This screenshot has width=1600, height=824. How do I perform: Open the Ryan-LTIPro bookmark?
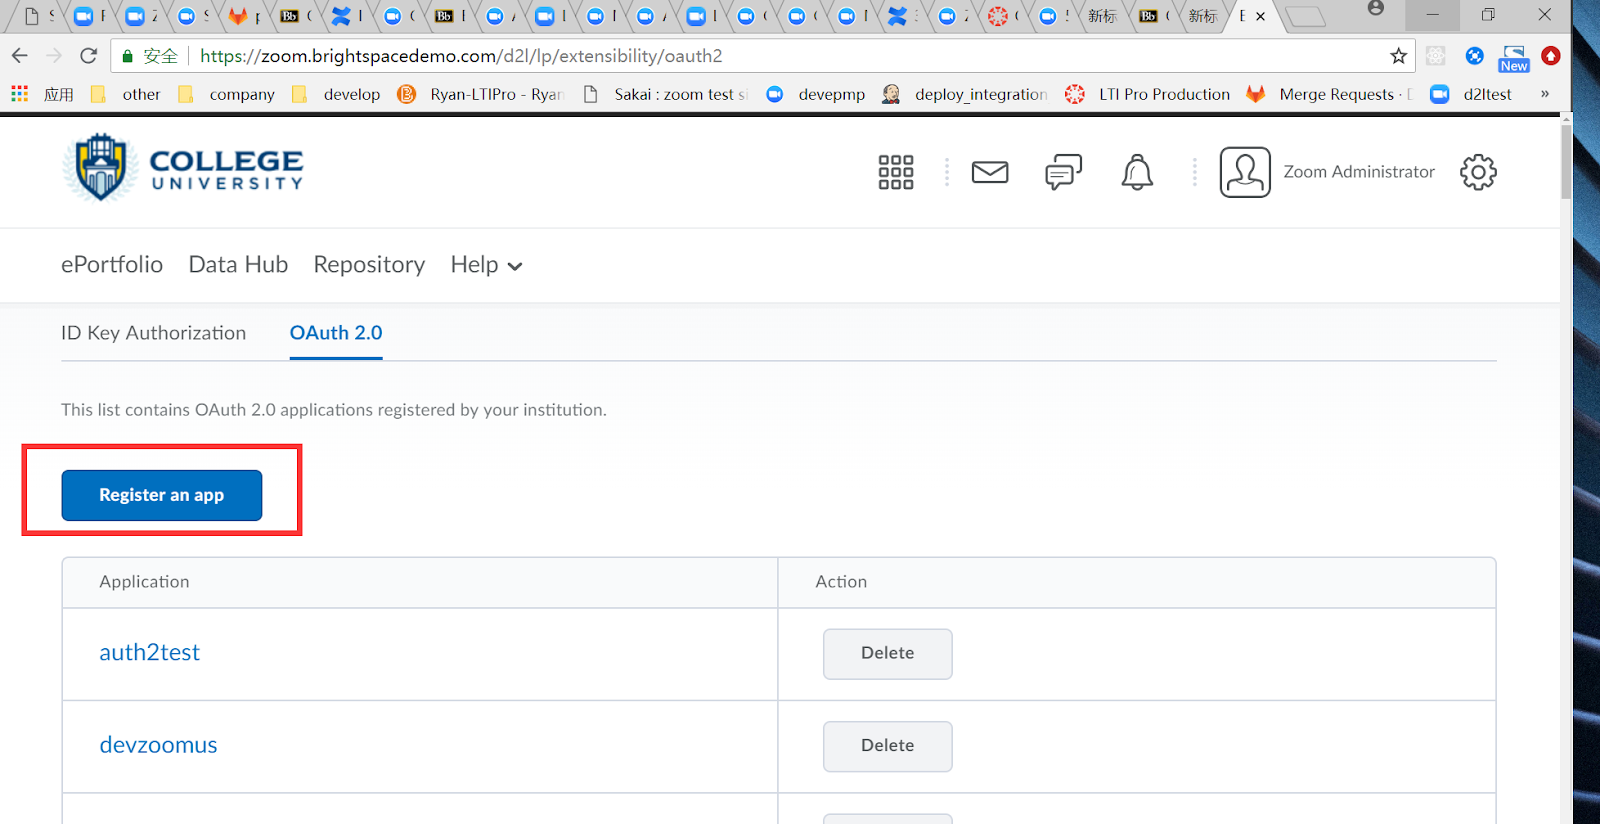click(481, 94)
